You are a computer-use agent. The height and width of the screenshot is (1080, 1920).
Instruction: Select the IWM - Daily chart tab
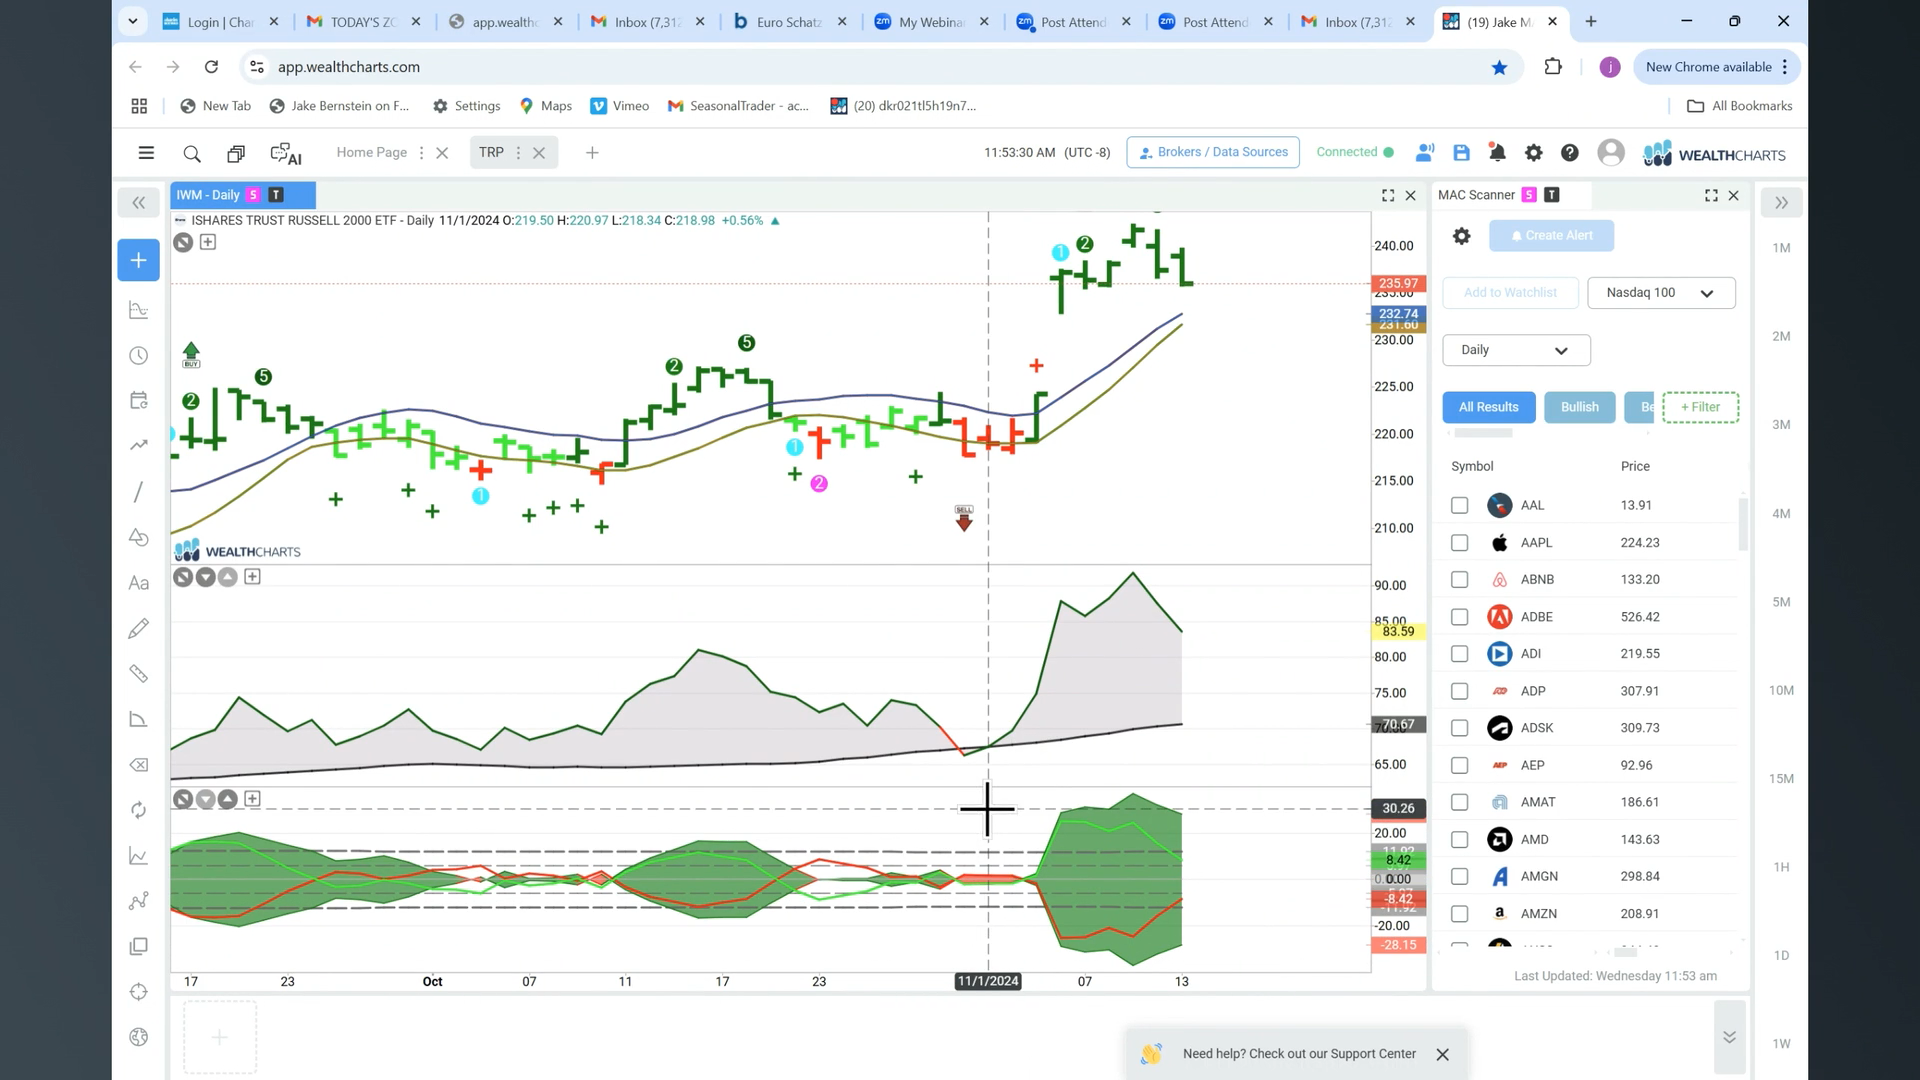(243, 195)
